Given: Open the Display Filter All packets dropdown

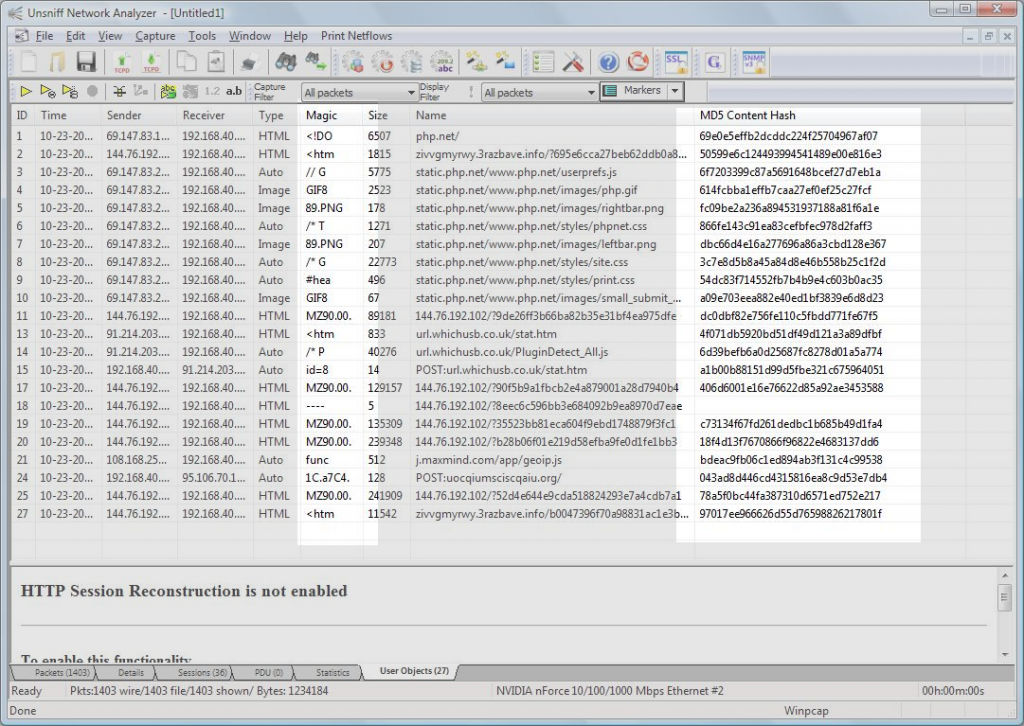Looking at the screenshot, I should 539,92.
